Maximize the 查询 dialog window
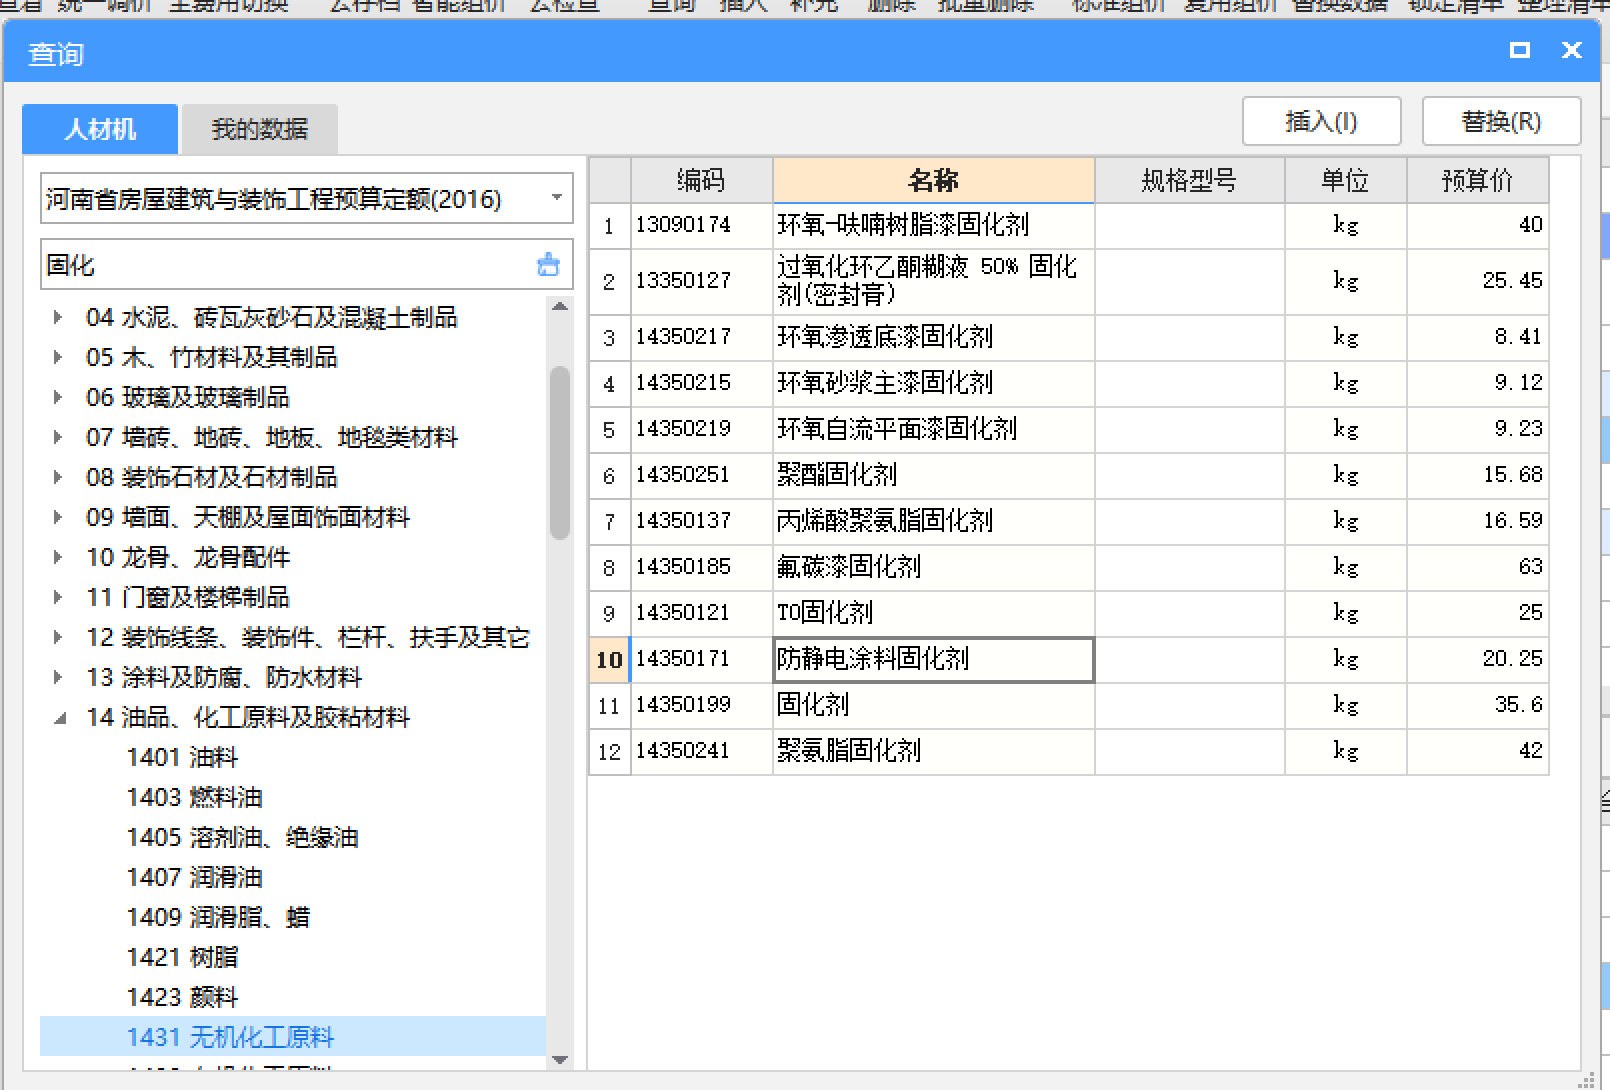The height and width of the screenshot is (1090, 1610). click(x=1519, y=50)
